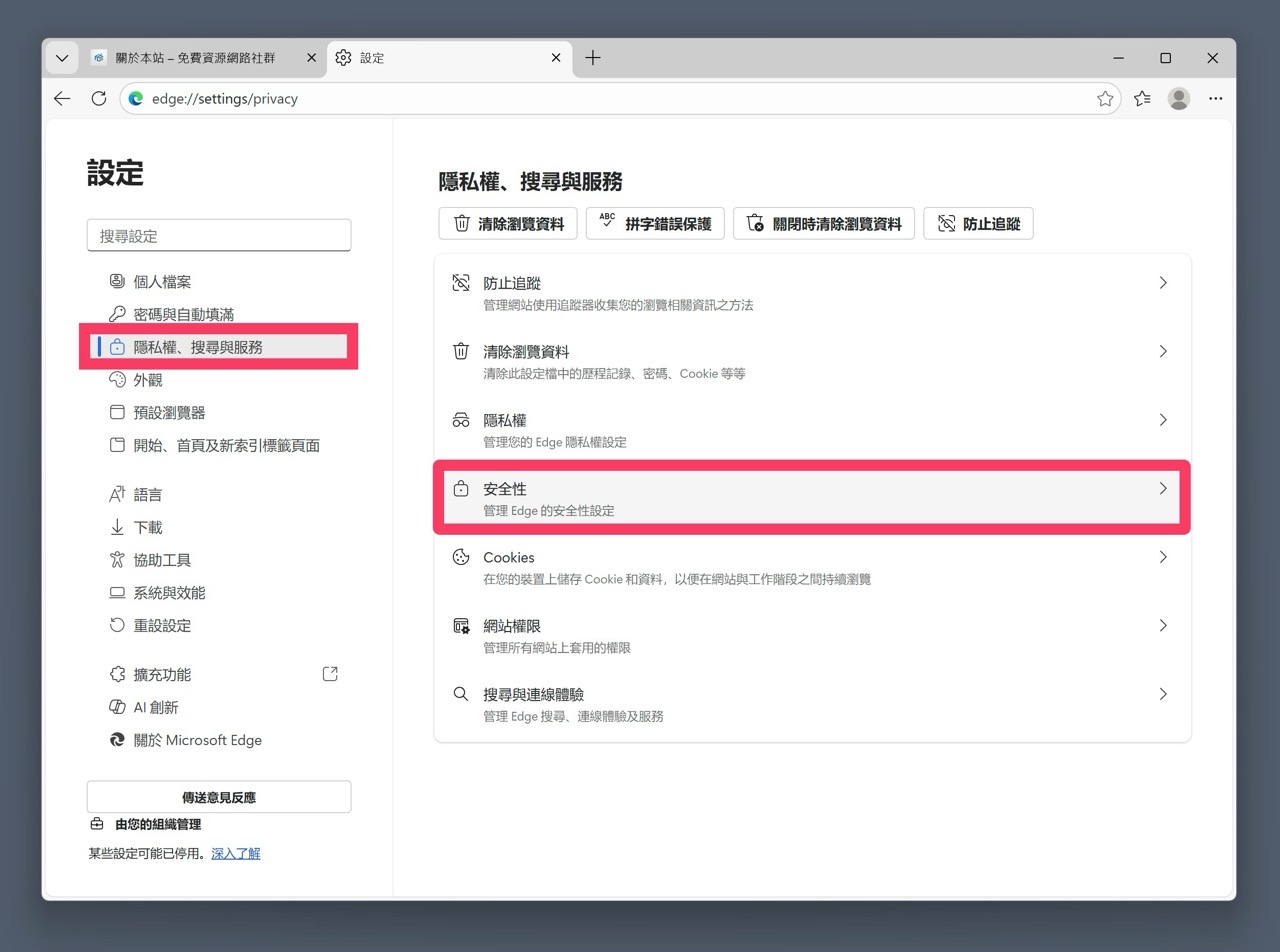
Task: Click the page refresh icon
Action: [98, 98]
